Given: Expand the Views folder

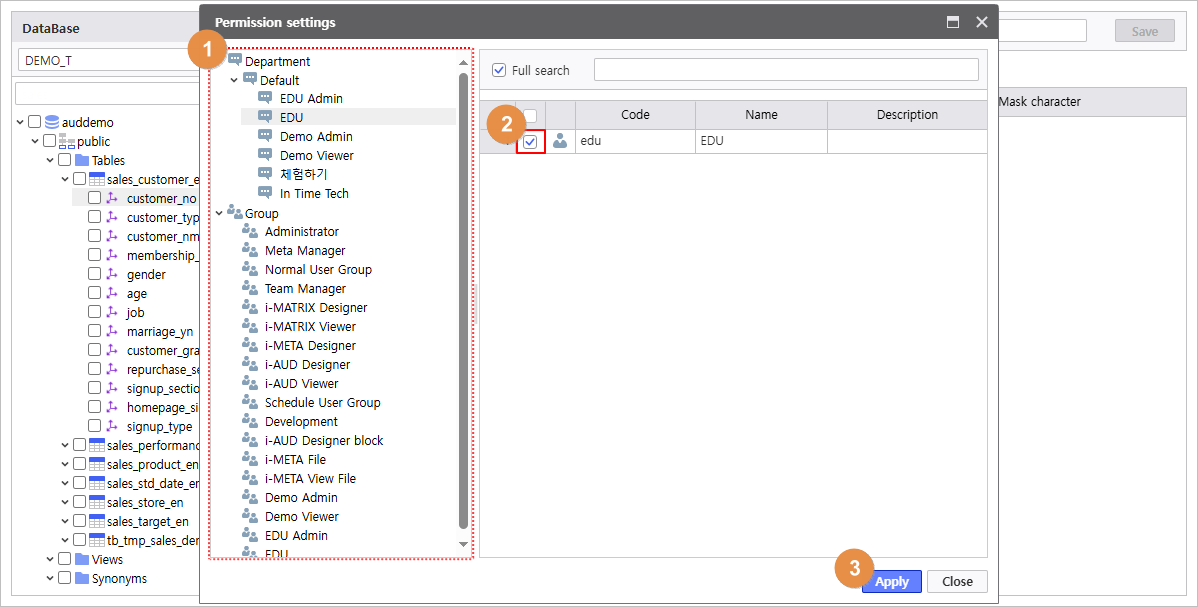Looking at the screenshot, I should [x=50, y=559].
